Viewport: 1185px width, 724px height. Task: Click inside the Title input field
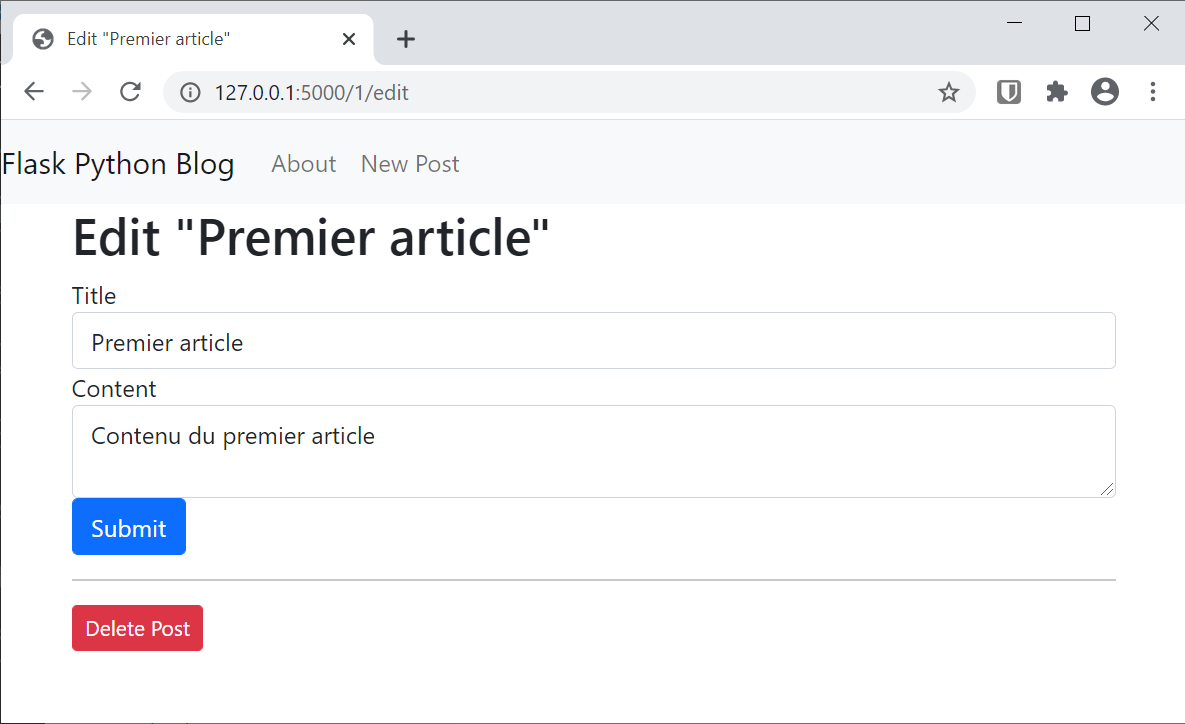click(593, 341)
